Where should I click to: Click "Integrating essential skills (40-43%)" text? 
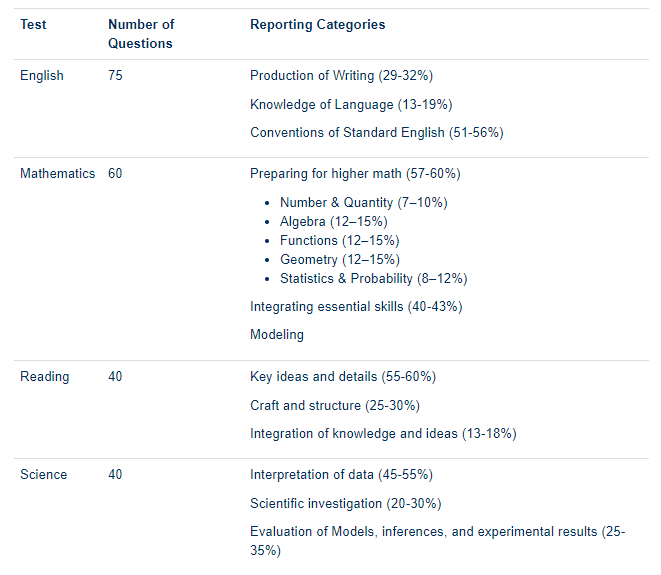tap(356, 307)
